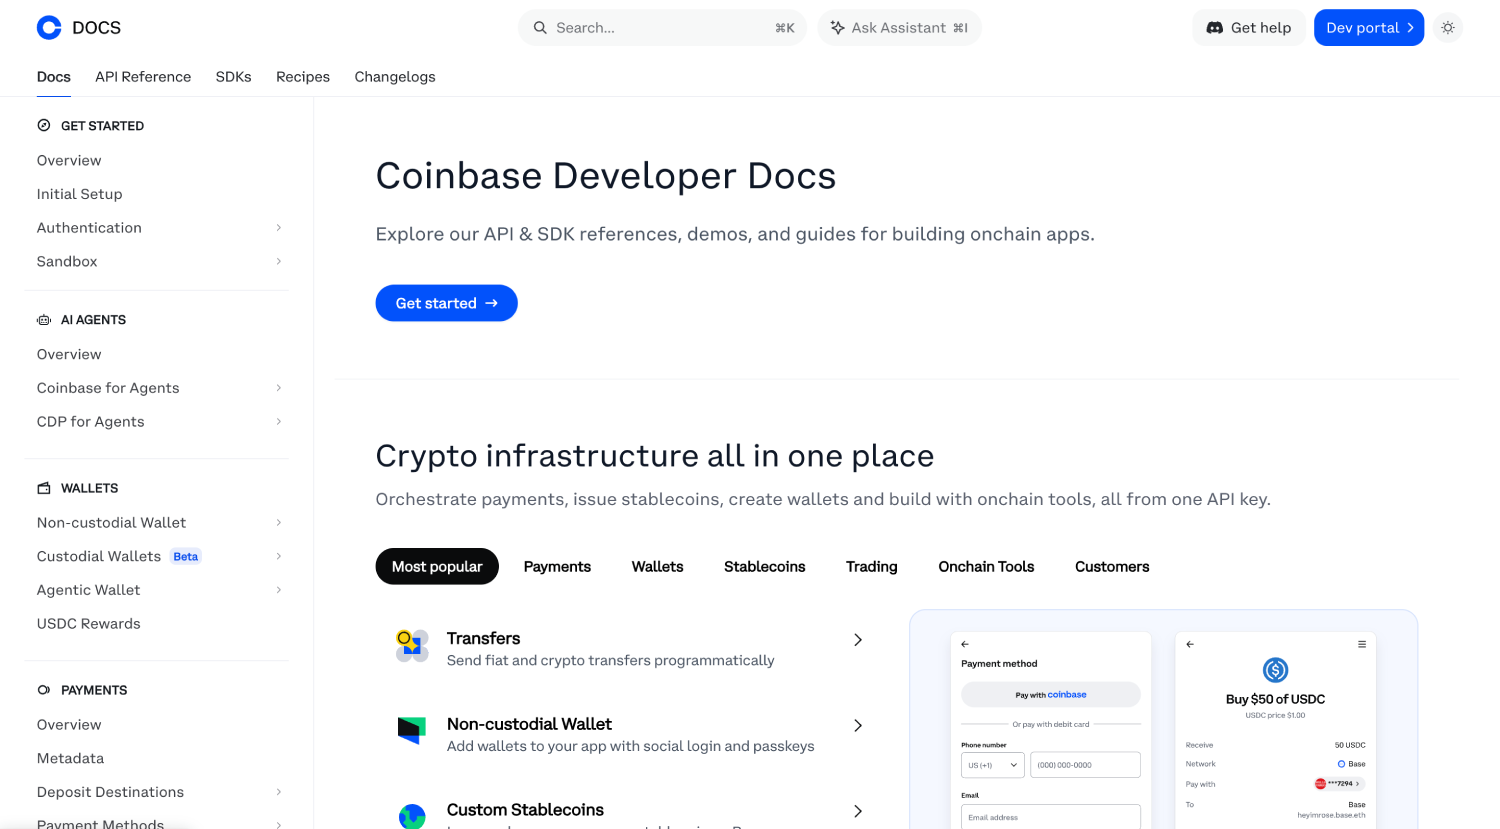This screenshot has height=829, width=1500.
Task: Select the Stablecoins filter tab
Action: (765, 566)
